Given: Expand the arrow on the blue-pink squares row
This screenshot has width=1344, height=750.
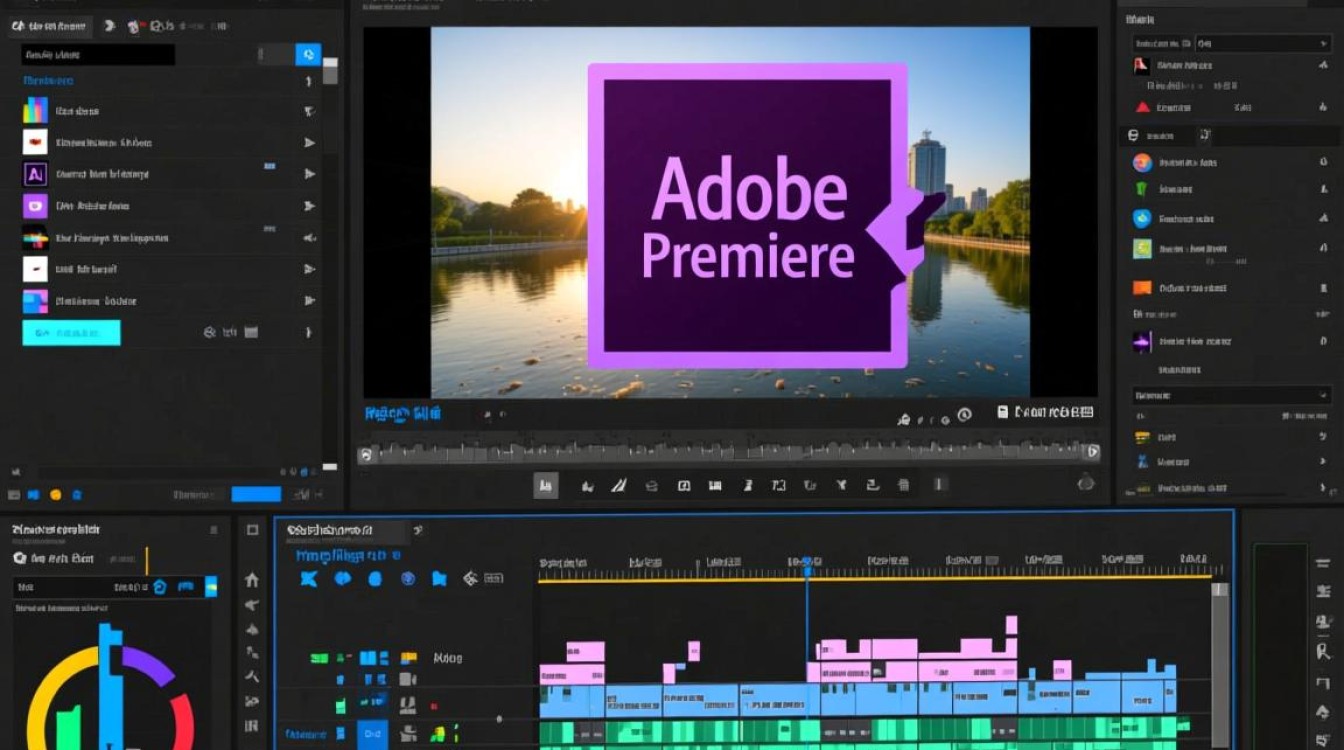Looking at the screenshot, I should click(x=309, y=301).
